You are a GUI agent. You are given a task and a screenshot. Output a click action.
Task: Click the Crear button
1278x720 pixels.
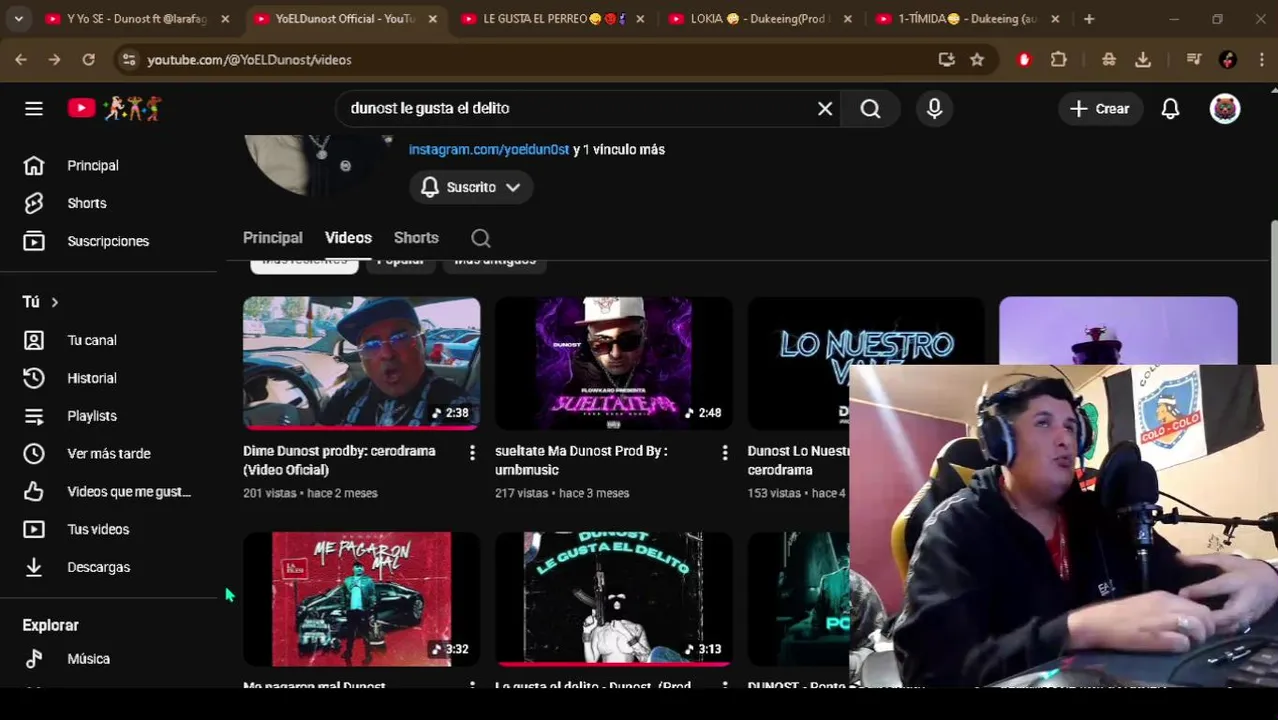click(x=1100, y=109)
